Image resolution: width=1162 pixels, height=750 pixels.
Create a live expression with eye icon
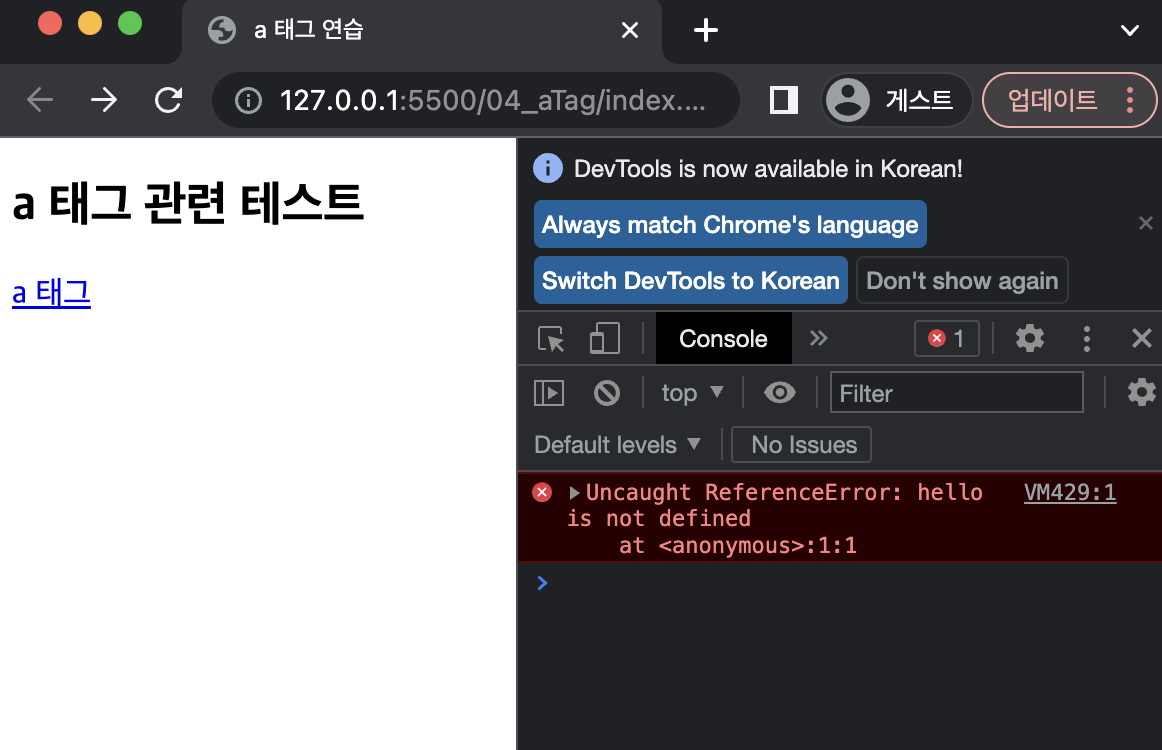click(780, 393)
